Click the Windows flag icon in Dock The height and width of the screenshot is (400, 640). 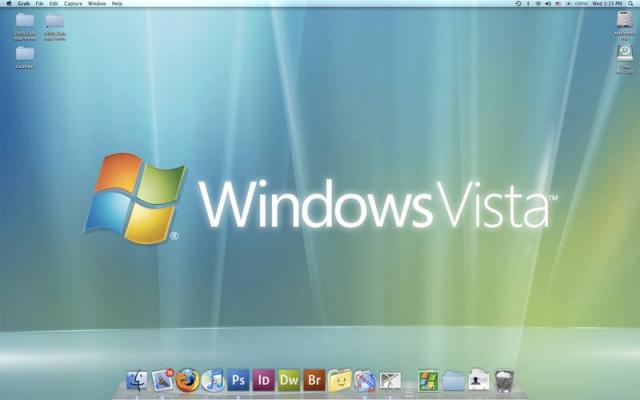pyautogui.click(x=428, y=381)
